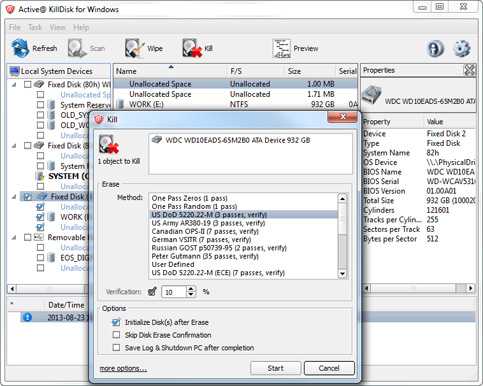Click the device tree left scroll arrow
The width and height of the screenshot is (483, 386).
[12, 288]
